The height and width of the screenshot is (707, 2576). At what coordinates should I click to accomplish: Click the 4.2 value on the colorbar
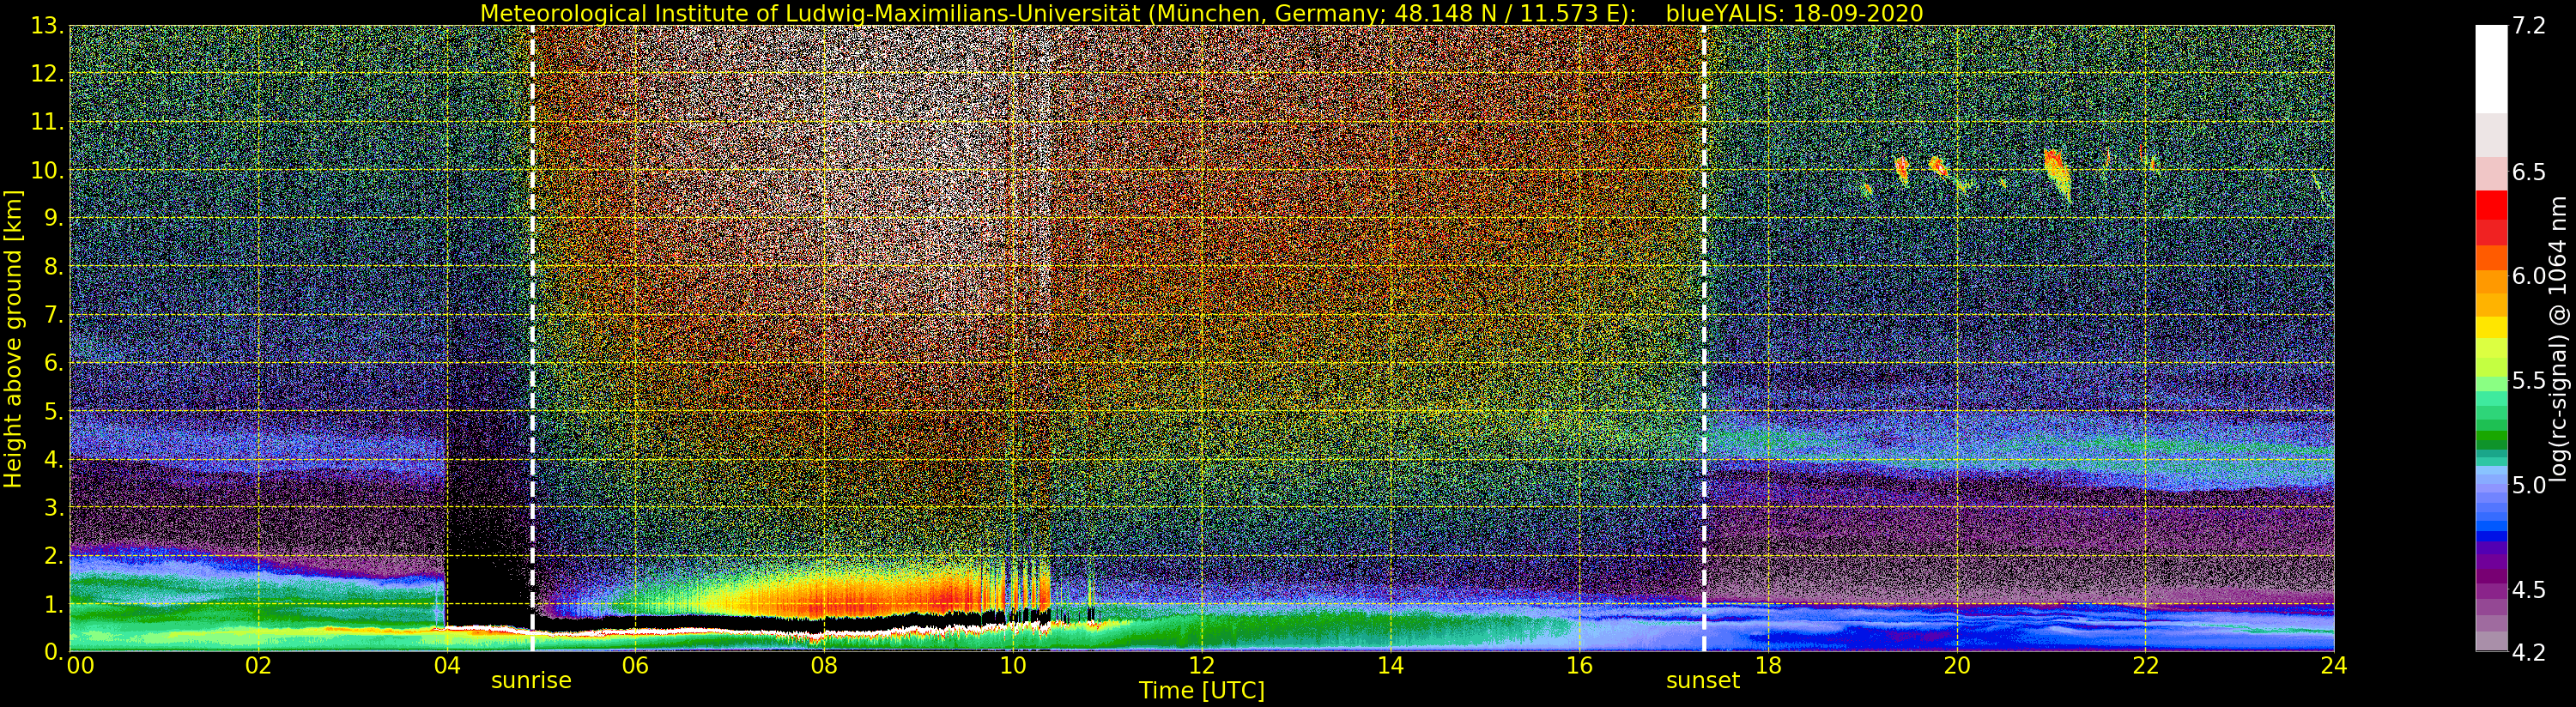[2528, 653]
